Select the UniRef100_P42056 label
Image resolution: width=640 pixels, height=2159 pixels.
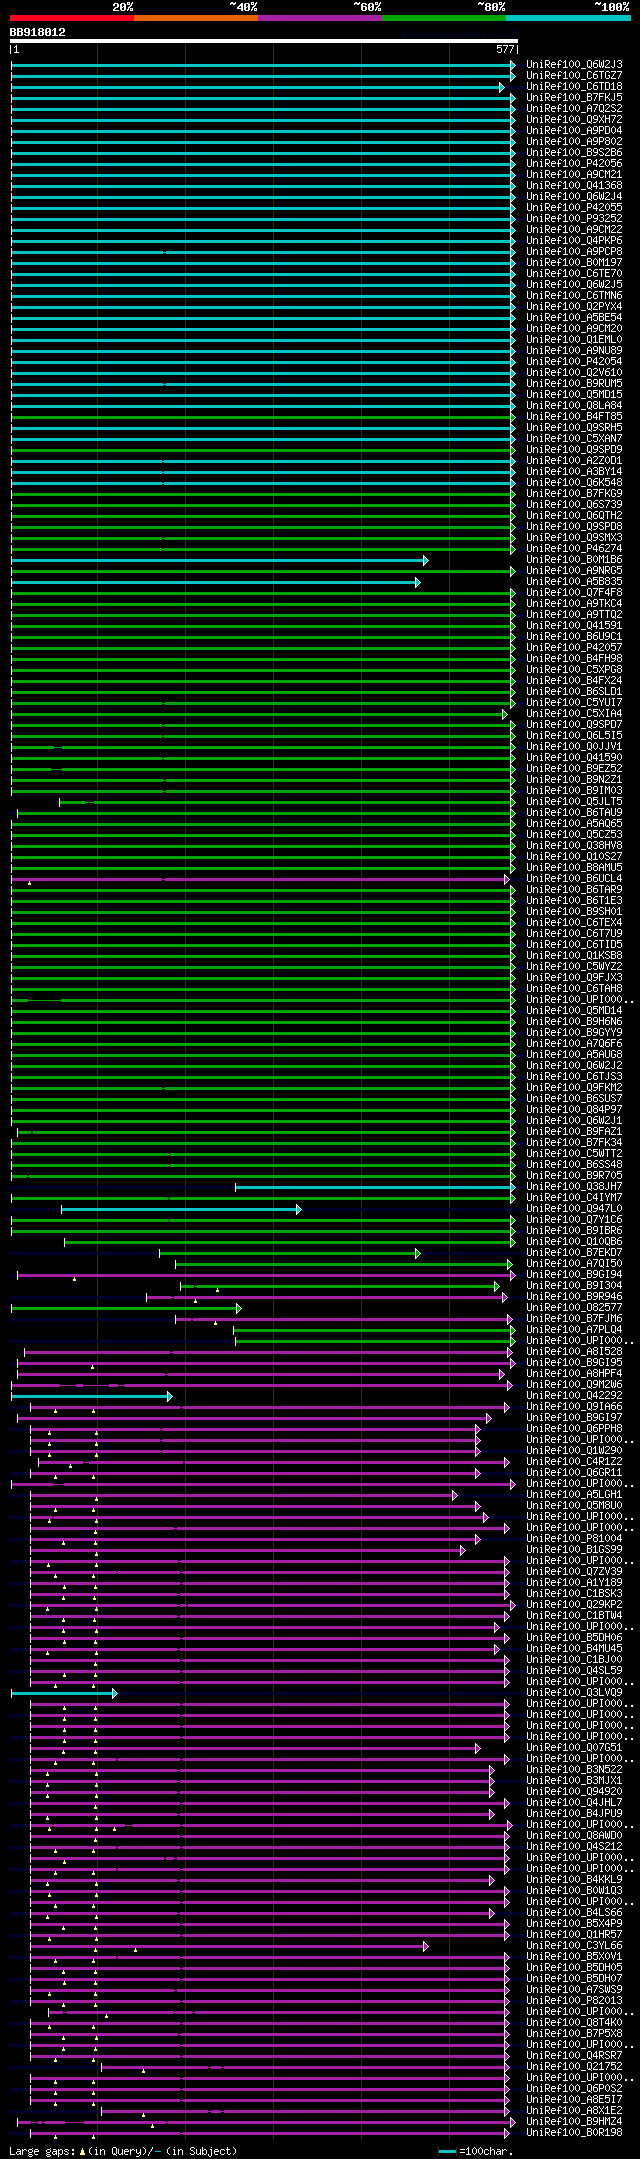574,163
